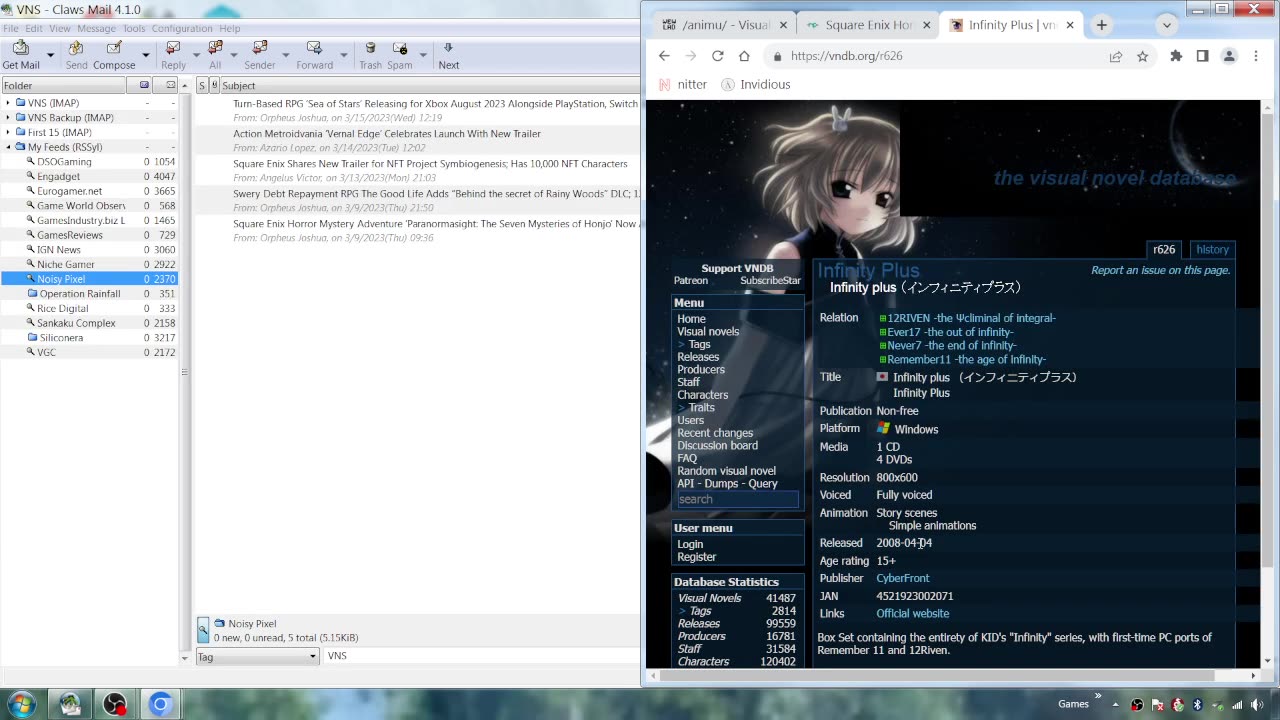The width and height of the screenshot is (1280, 720).
Task: Open the Message menu in Claws Mail
Action: (x=97, y=28)
